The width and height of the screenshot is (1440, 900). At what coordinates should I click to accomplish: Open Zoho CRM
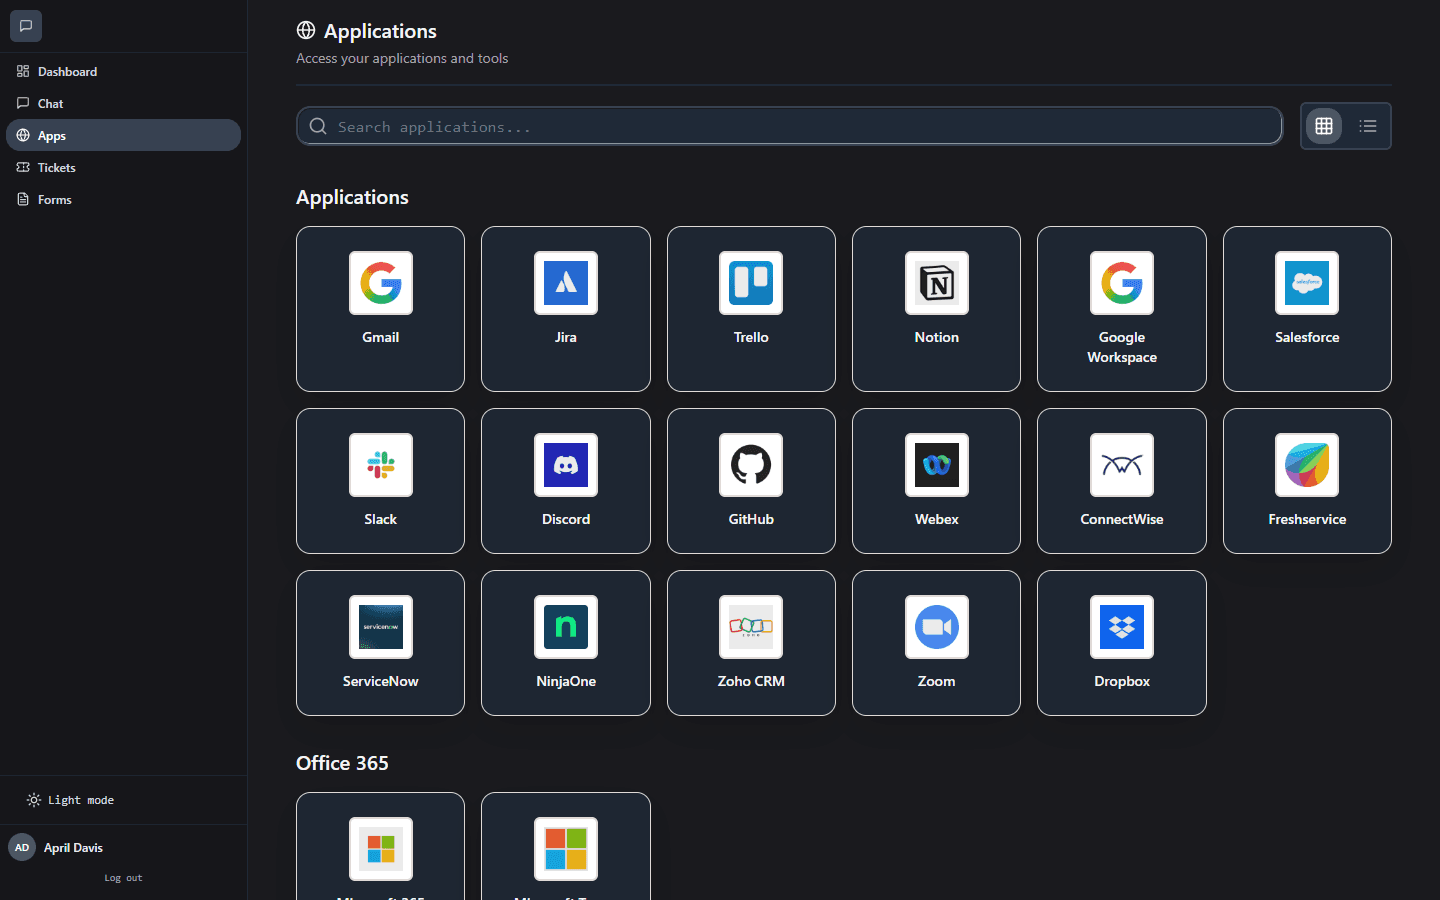750,643
